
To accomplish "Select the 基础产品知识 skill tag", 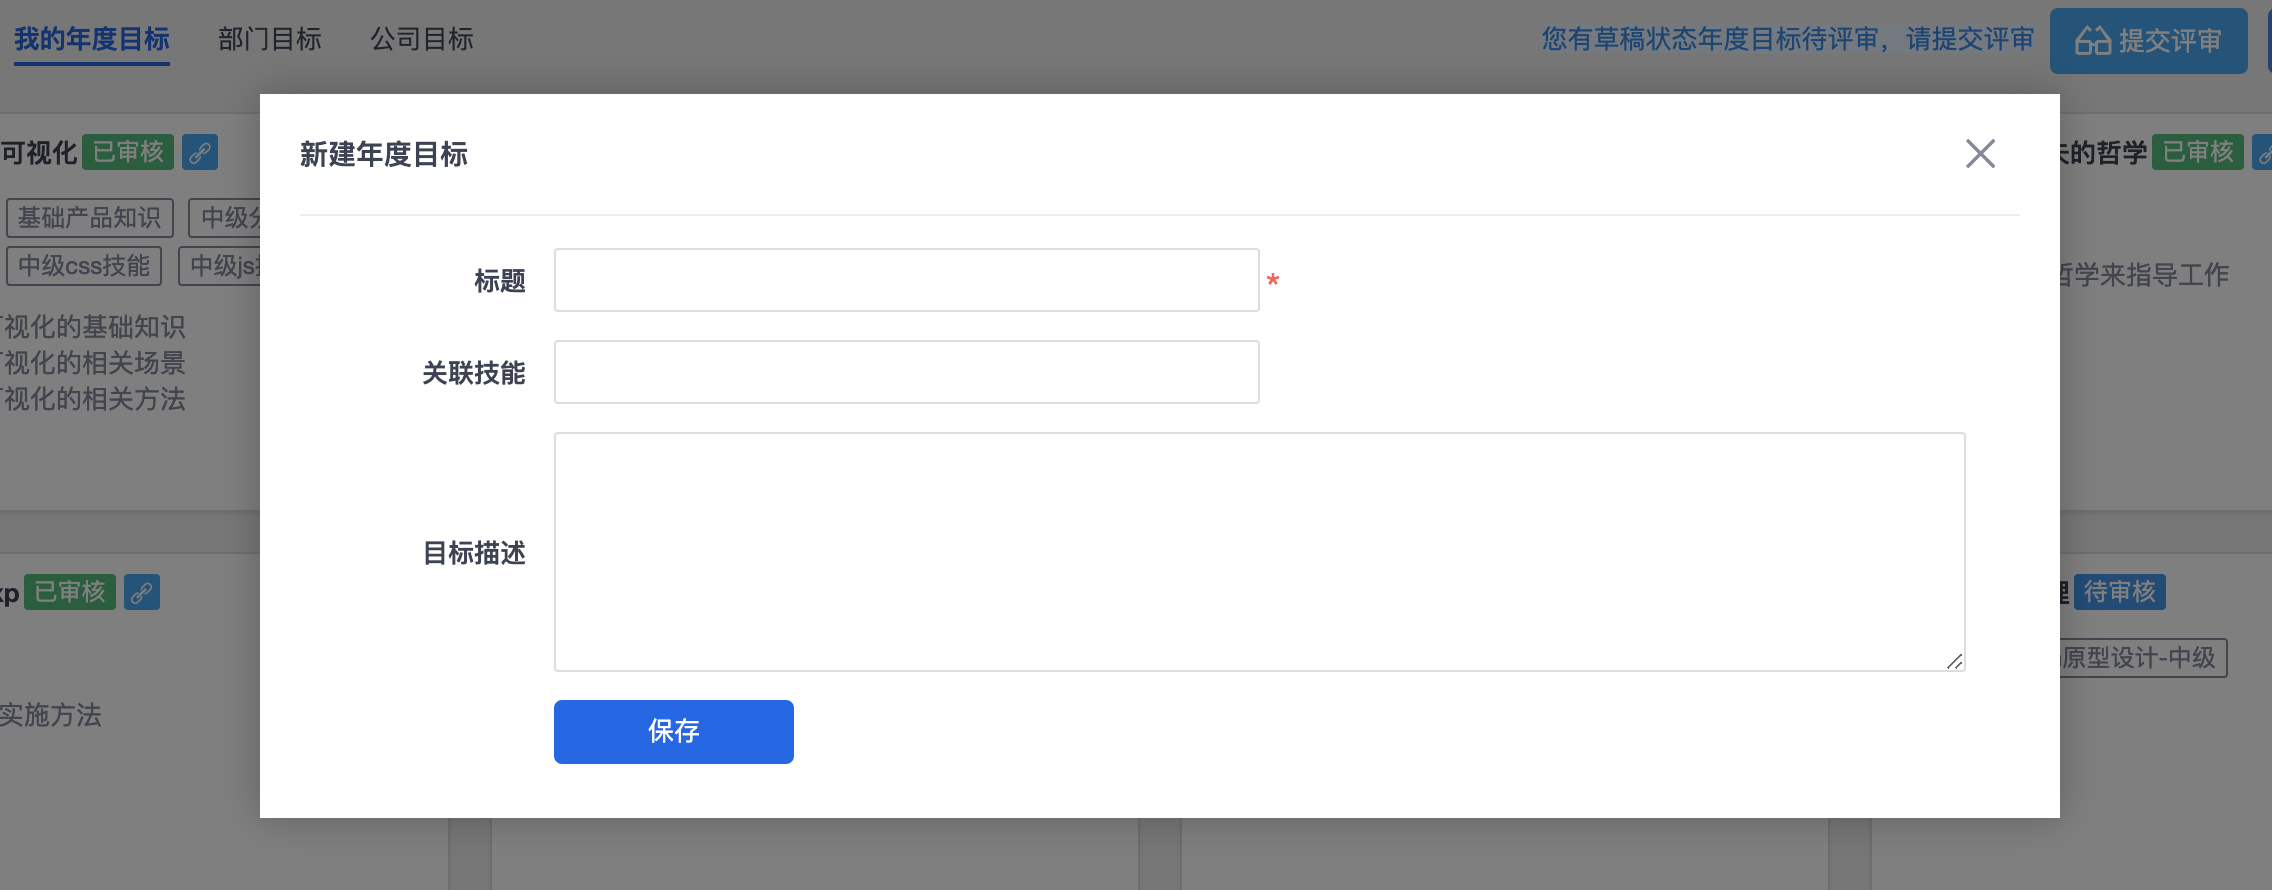I will click(x=90, y=218).
